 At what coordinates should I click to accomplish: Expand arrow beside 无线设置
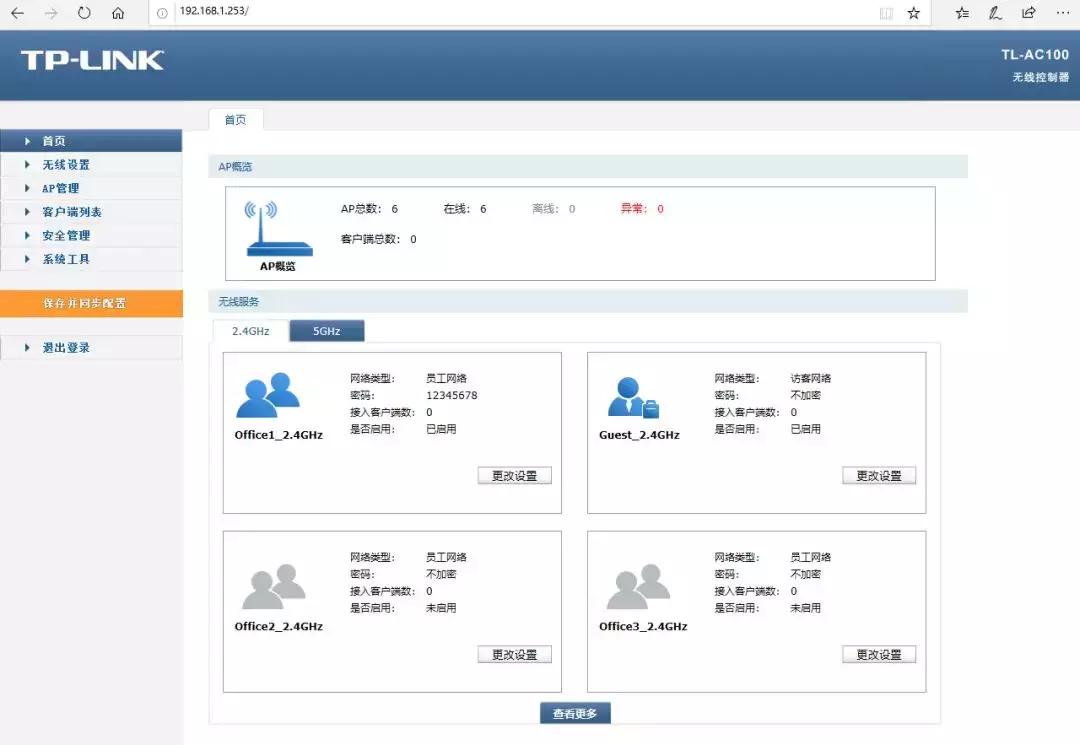pyautogui.click(x=28, y=165)
